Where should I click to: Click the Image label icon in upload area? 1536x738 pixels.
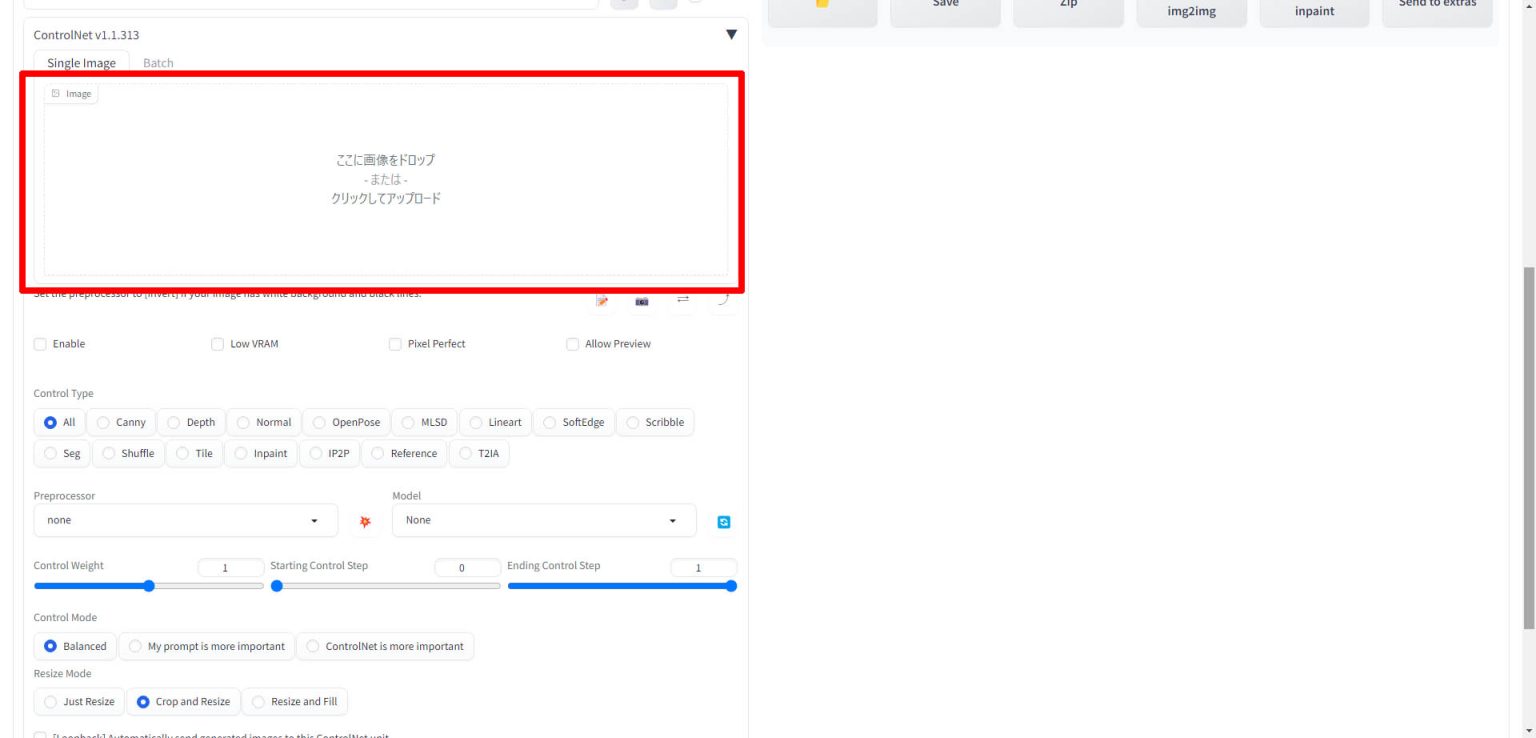(x=71, y=94)
